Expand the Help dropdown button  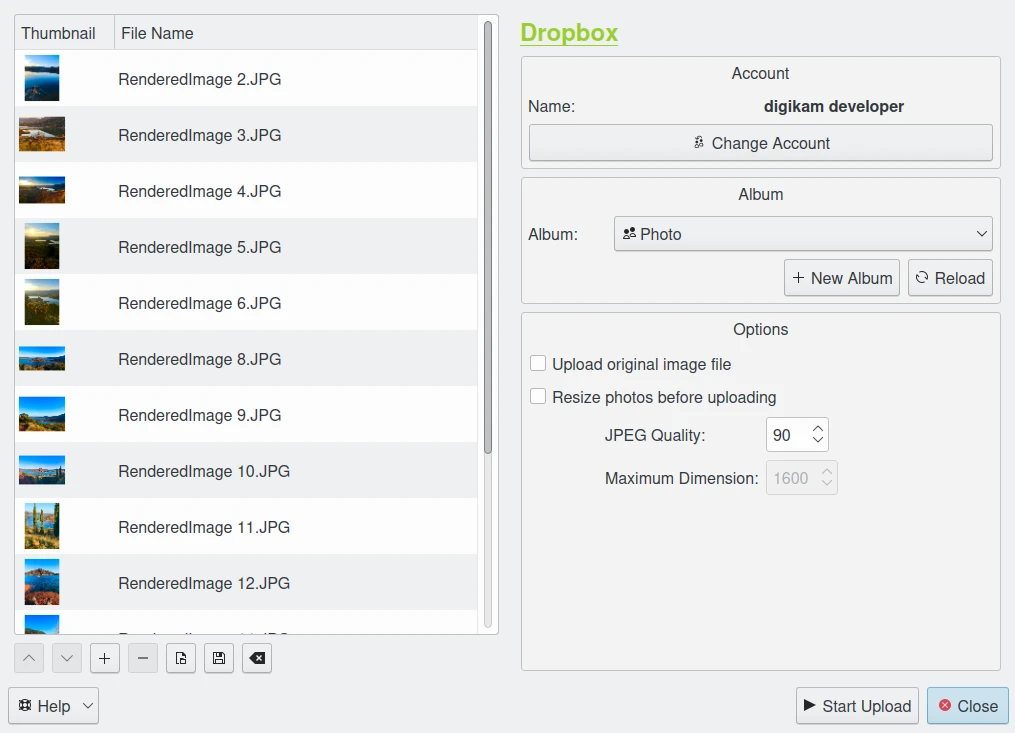(54, 706)
